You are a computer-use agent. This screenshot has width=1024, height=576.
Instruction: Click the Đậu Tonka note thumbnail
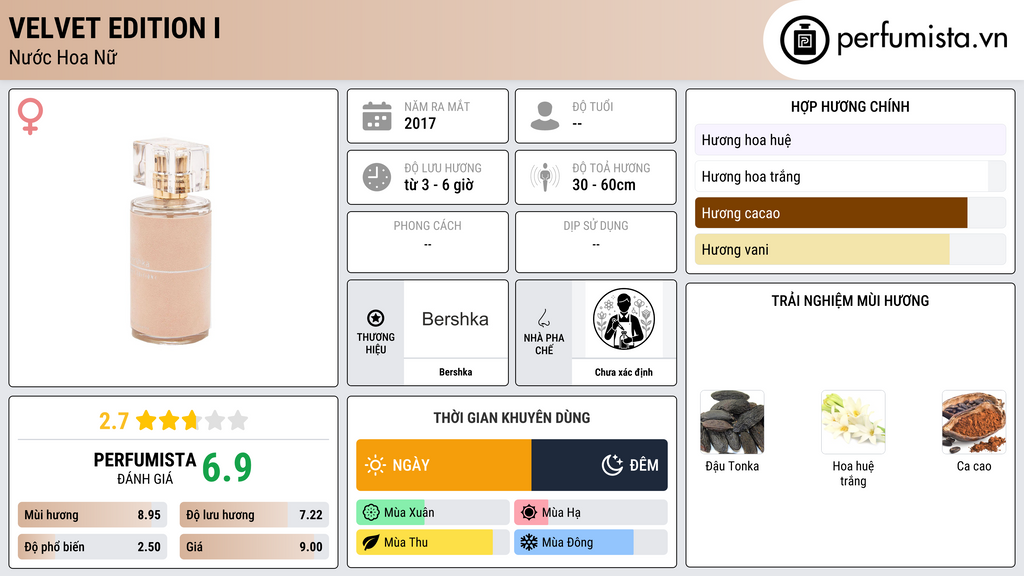click(732, 423)
